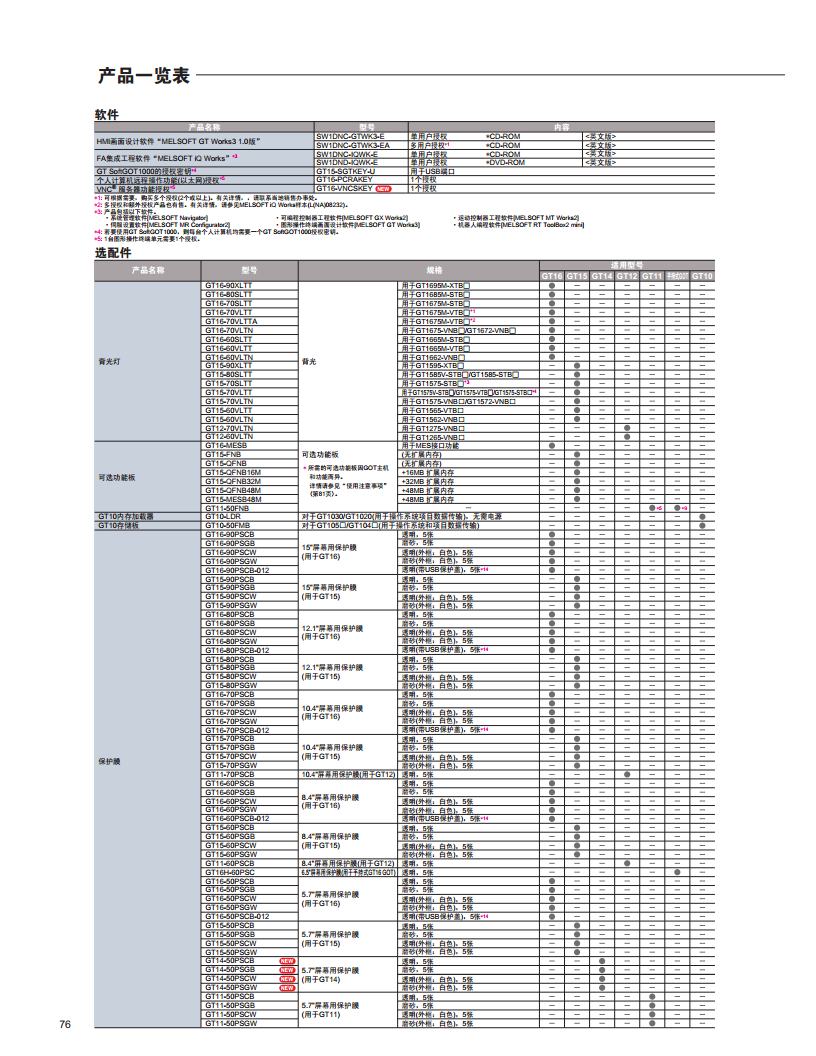Select '10.4"屏幕用保护膜(用于GT12)' spec cell
This screenshot has height=1056, width=816.
pyautogui.click(x=348, y=774)
